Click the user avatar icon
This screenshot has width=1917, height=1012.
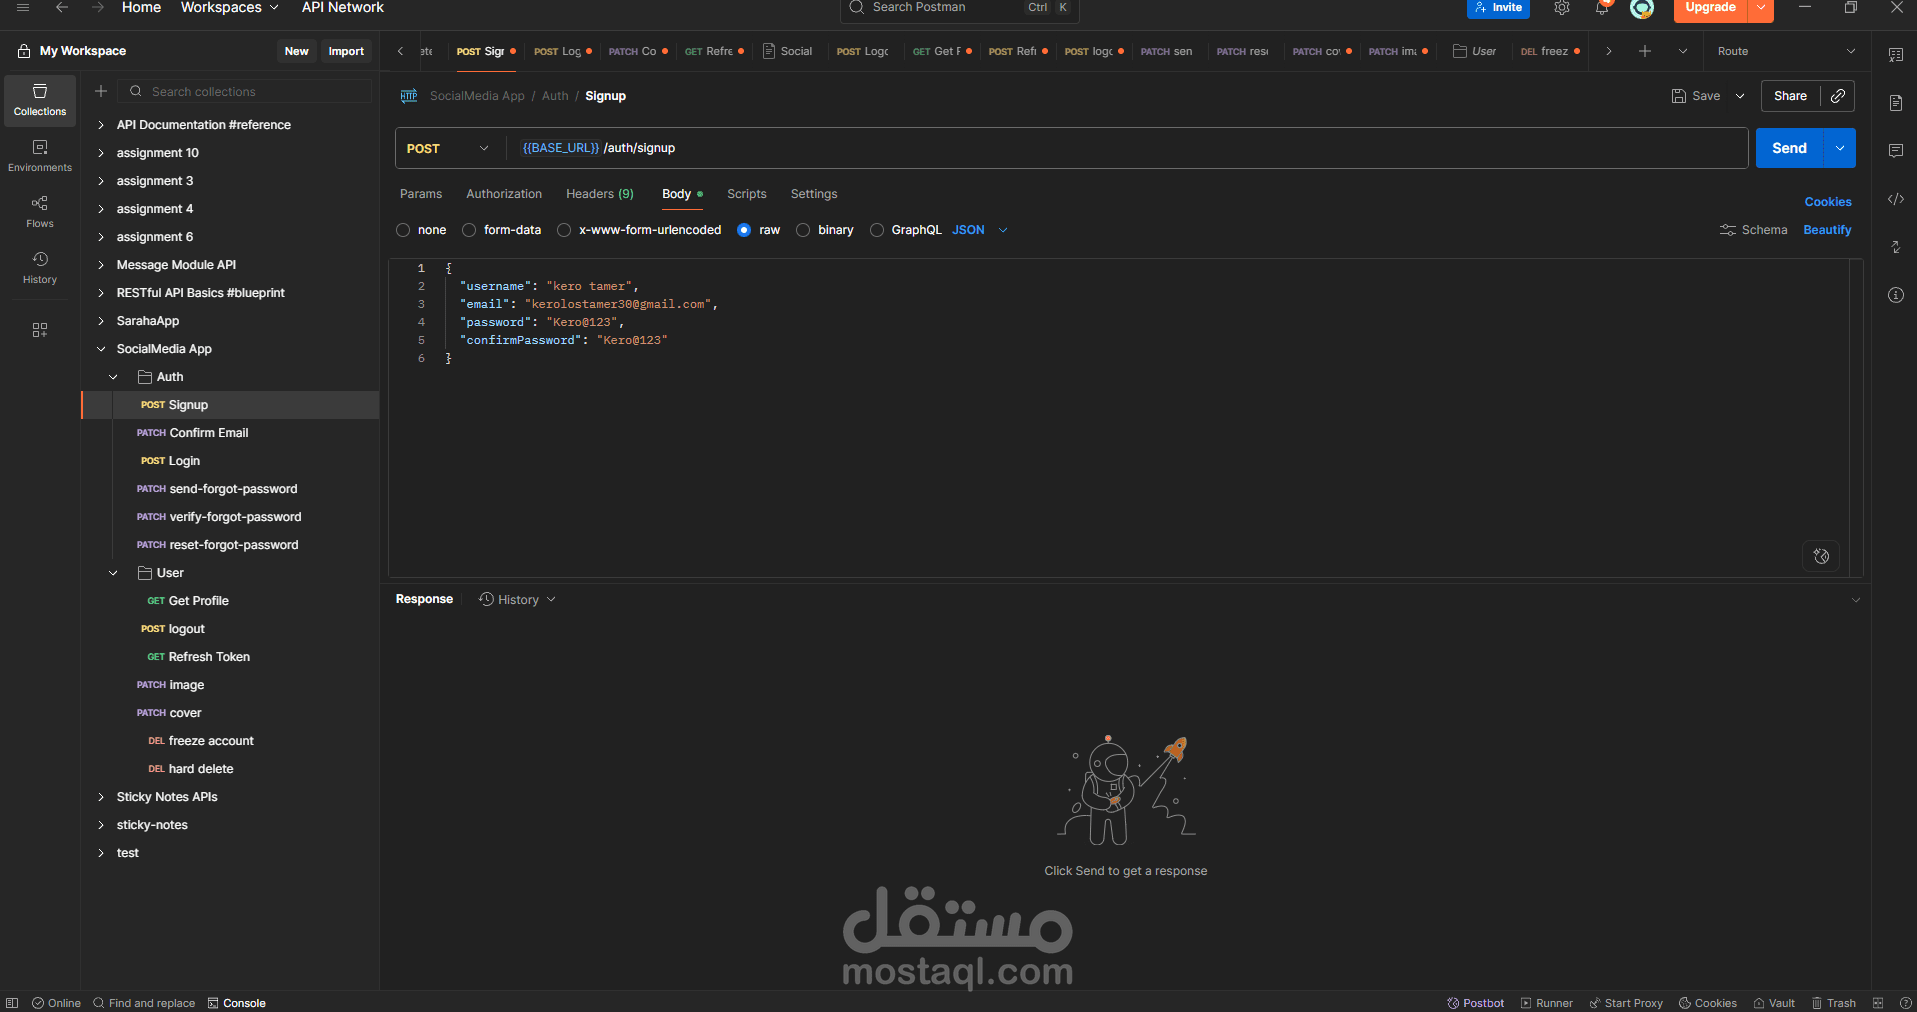[x=1642, y=8]
